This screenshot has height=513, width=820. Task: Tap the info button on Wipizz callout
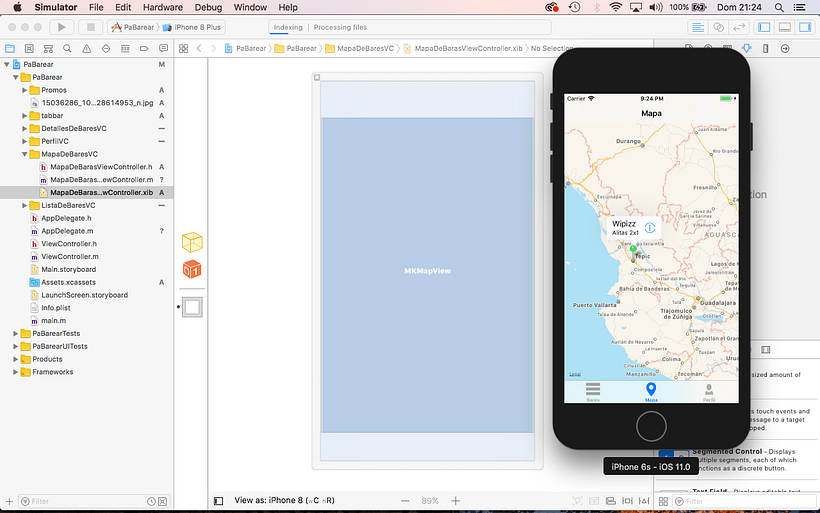point(650,227)
